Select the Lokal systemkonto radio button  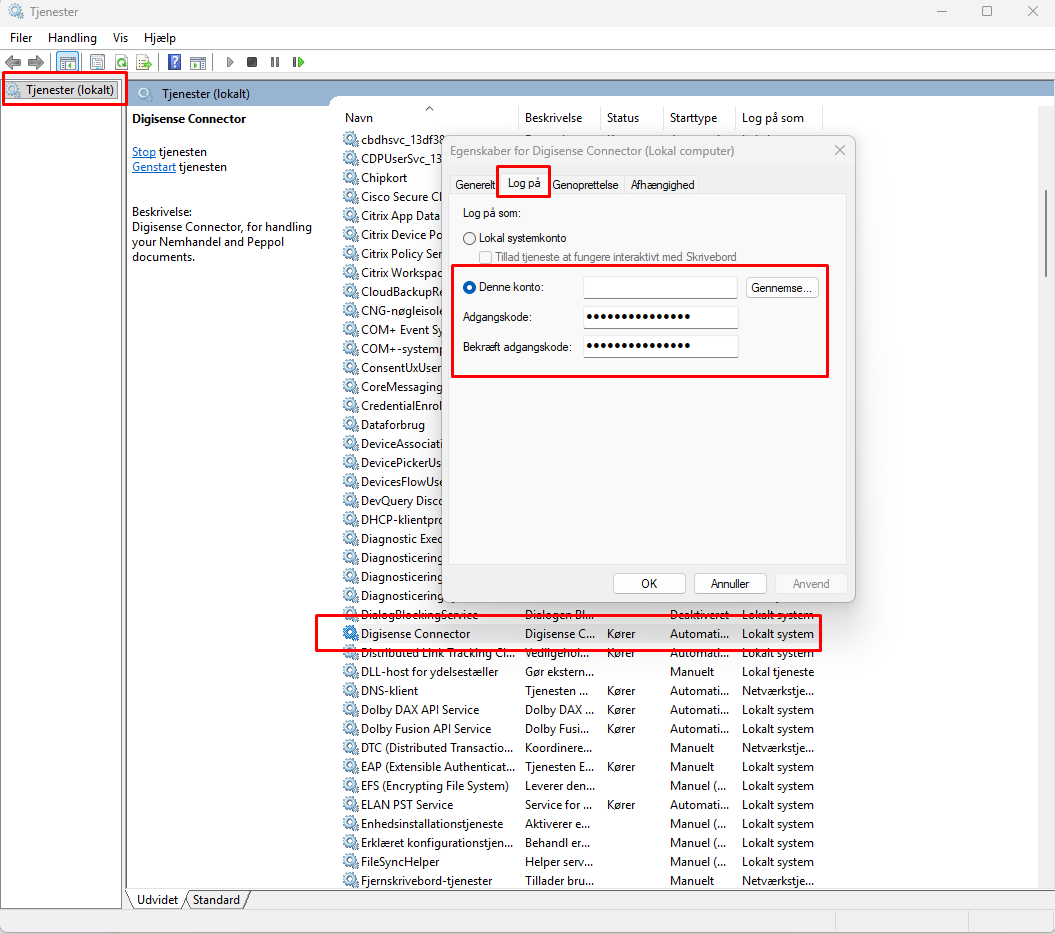pos(470,238)
